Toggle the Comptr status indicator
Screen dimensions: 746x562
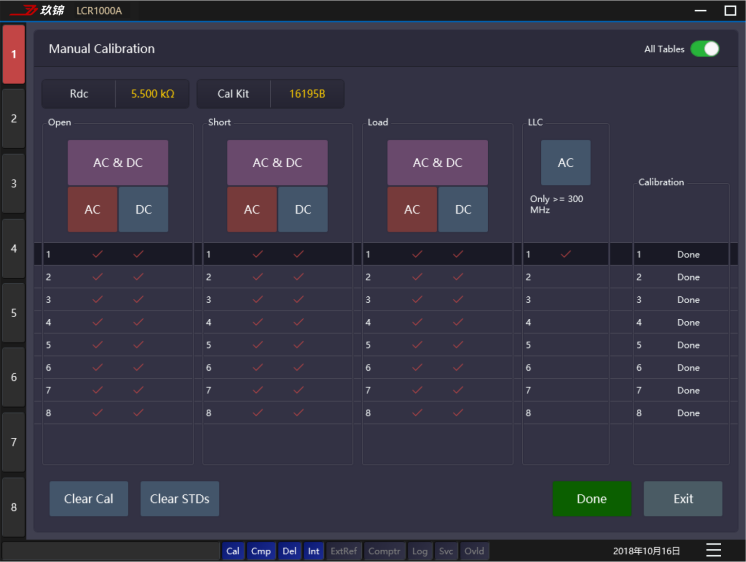pyautogui.click(x=384, y=551)
